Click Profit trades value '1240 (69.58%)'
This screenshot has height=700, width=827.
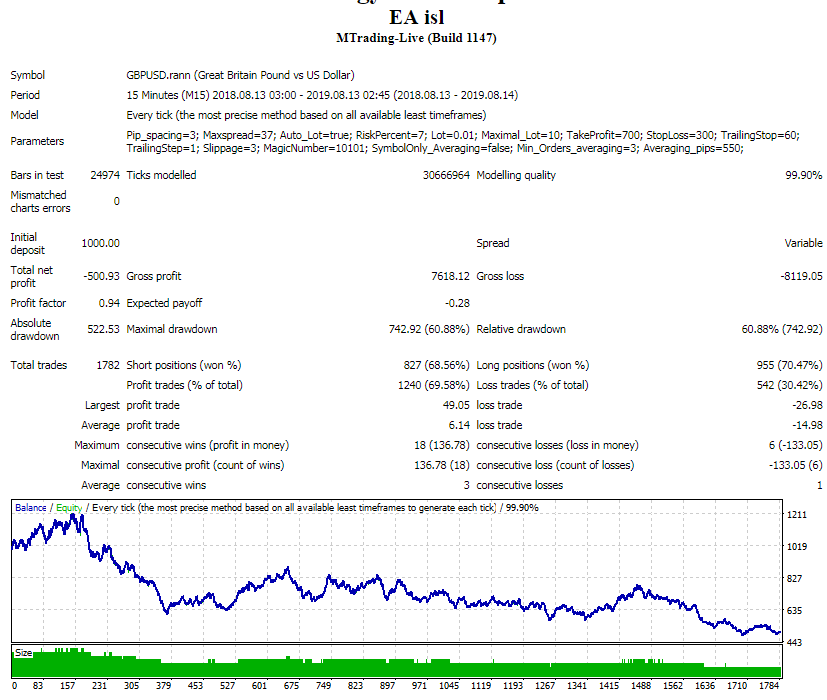[x=434, y=385]
